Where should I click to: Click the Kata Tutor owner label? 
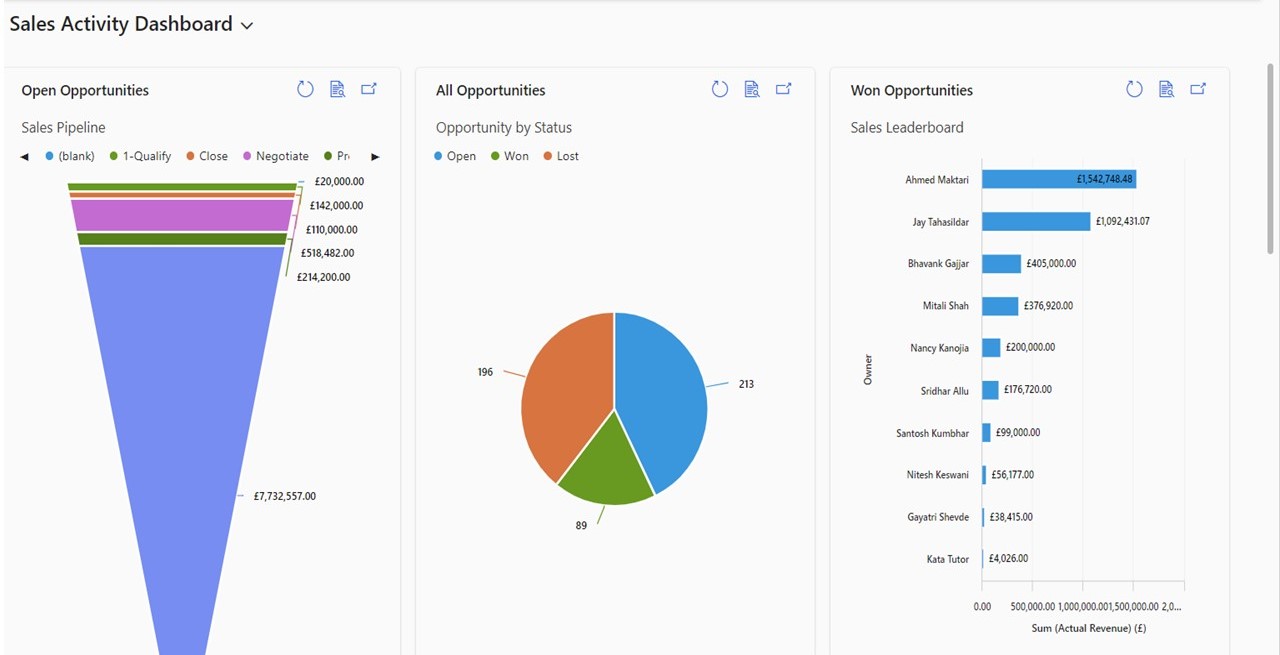pyautogui.click(x=948, y=560)
